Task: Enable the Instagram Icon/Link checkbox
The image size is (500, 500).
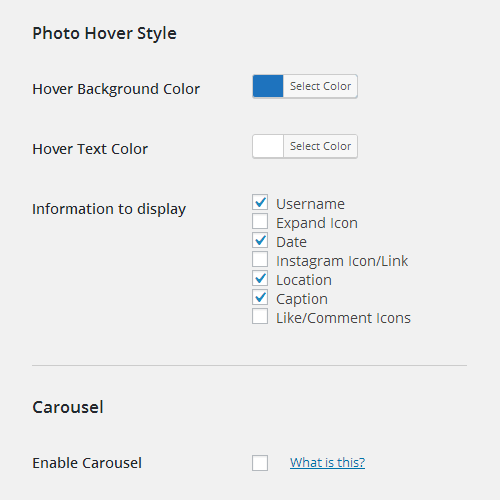Action: (260, 259)
